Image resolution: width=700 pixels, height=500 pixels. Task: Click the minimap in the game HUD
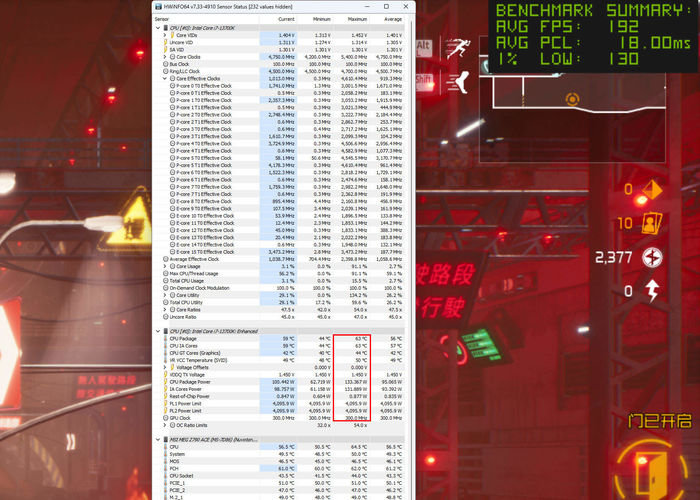tap(572, 100)
